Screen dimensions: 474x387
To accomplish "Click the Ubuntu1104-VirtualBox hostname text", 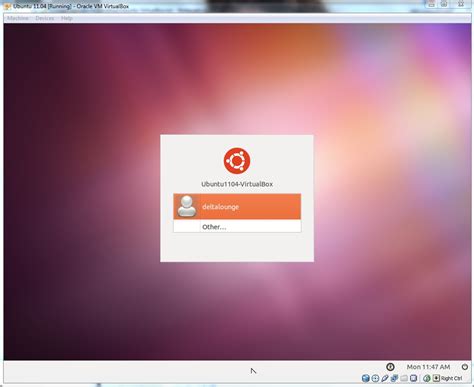I will point(237,184).
